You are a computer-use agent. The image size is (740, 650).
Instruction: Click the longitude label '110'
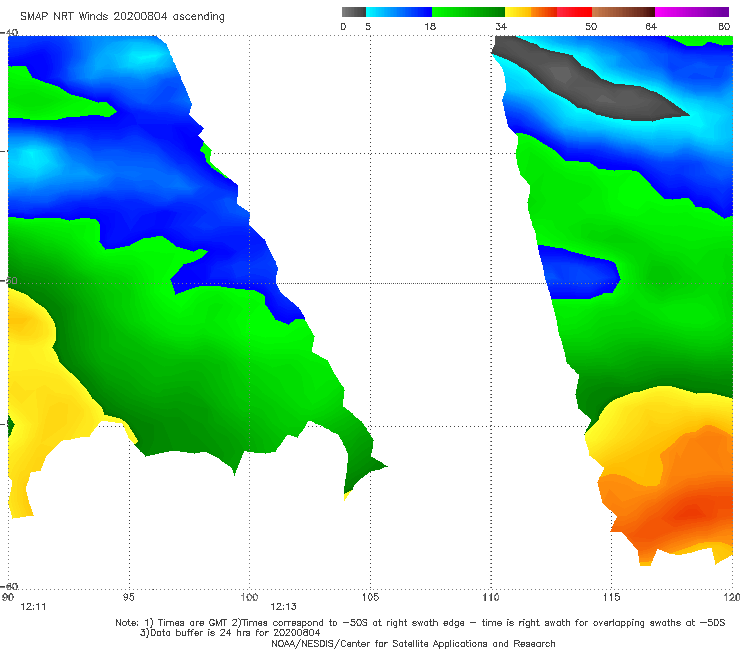click(491, 598)
